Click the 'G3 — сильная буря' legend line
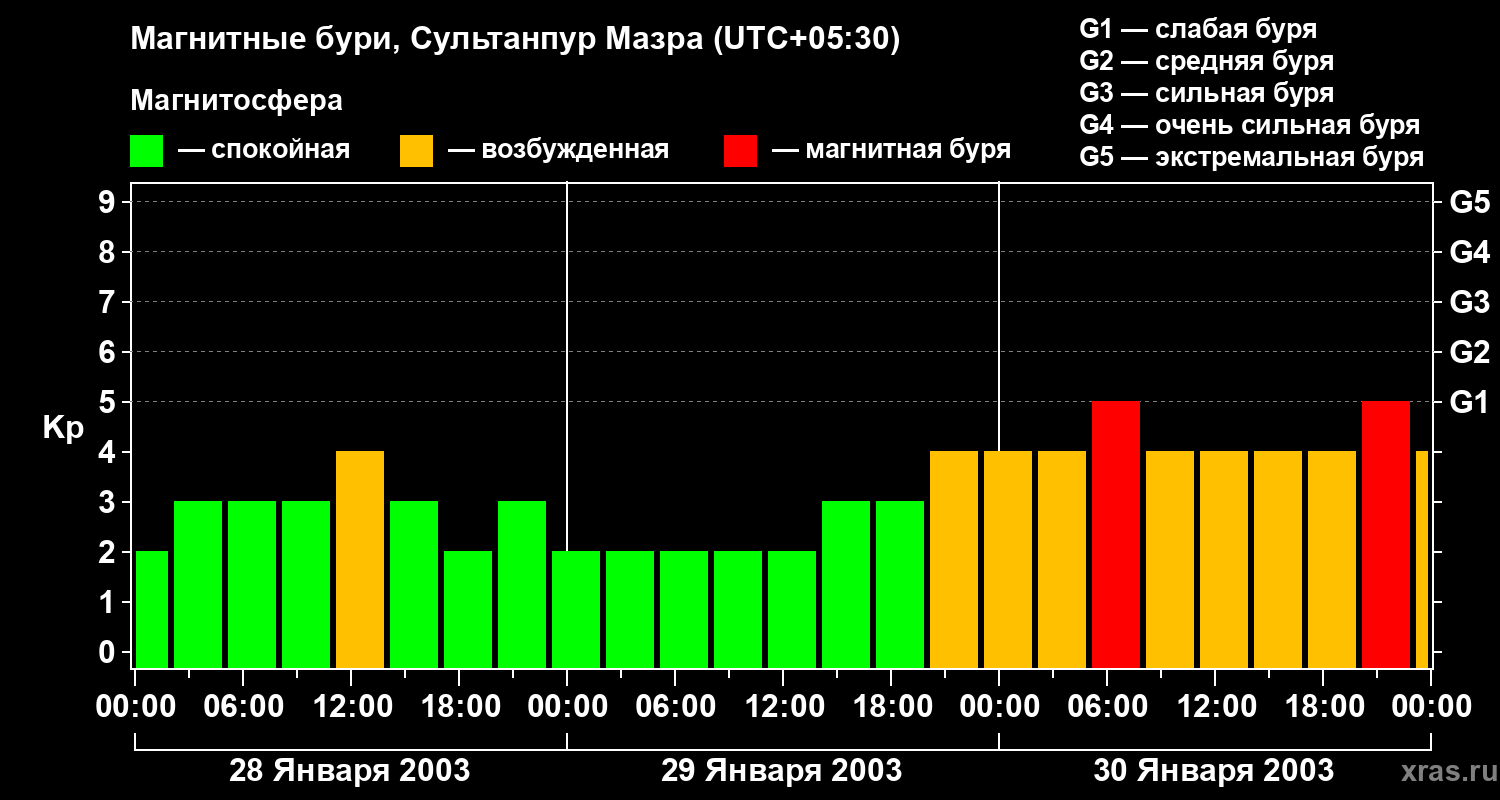The width and height of the screenshot is (1500, 800). (1207, 93)
